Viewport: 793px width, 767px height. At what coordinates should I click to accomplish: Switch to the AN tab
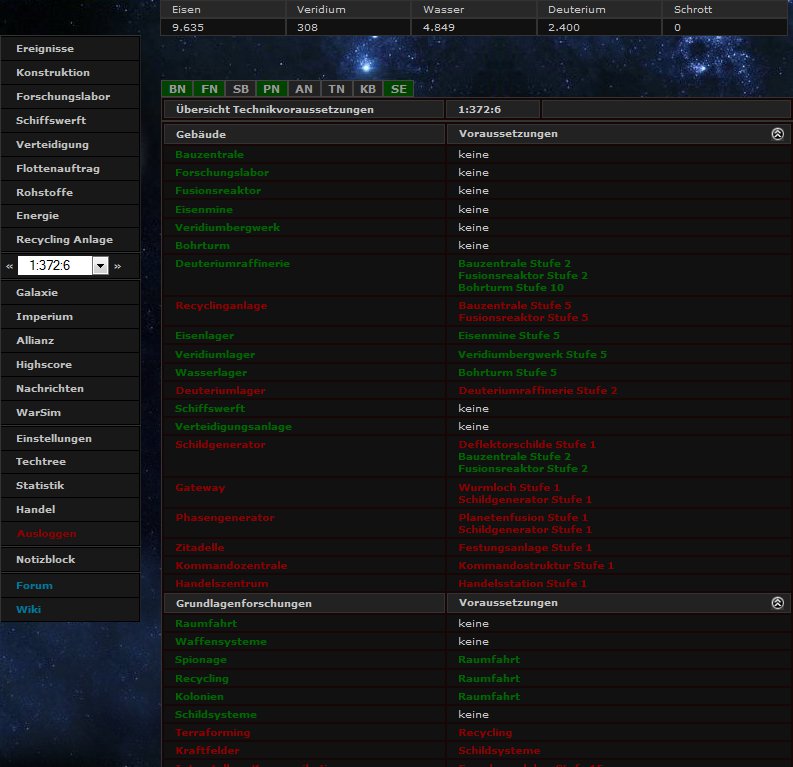point(304,89)
